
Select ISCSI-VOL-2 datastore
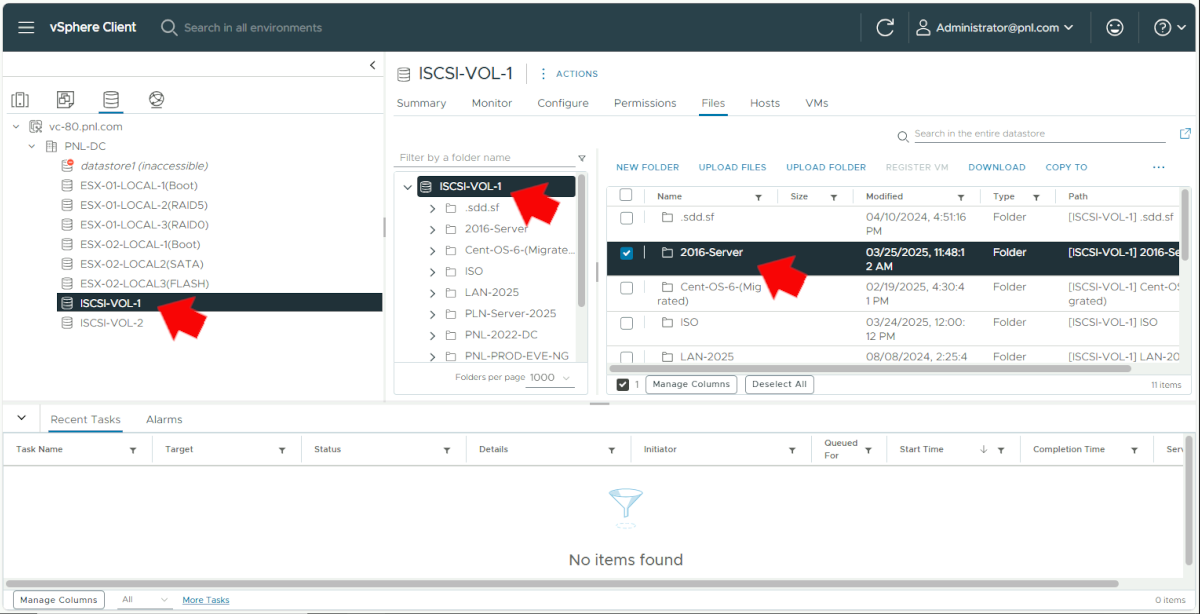(111, 322)
